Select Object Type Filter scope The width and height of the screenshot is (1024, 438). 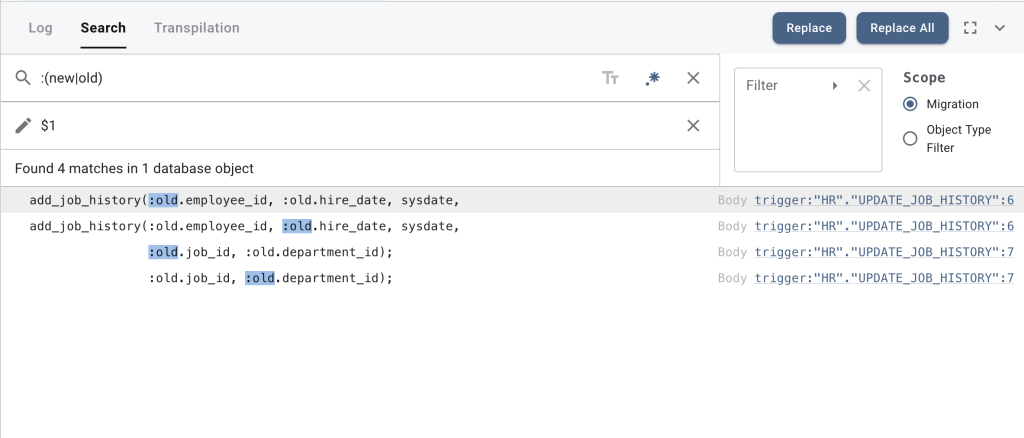(x=910, y=138)
